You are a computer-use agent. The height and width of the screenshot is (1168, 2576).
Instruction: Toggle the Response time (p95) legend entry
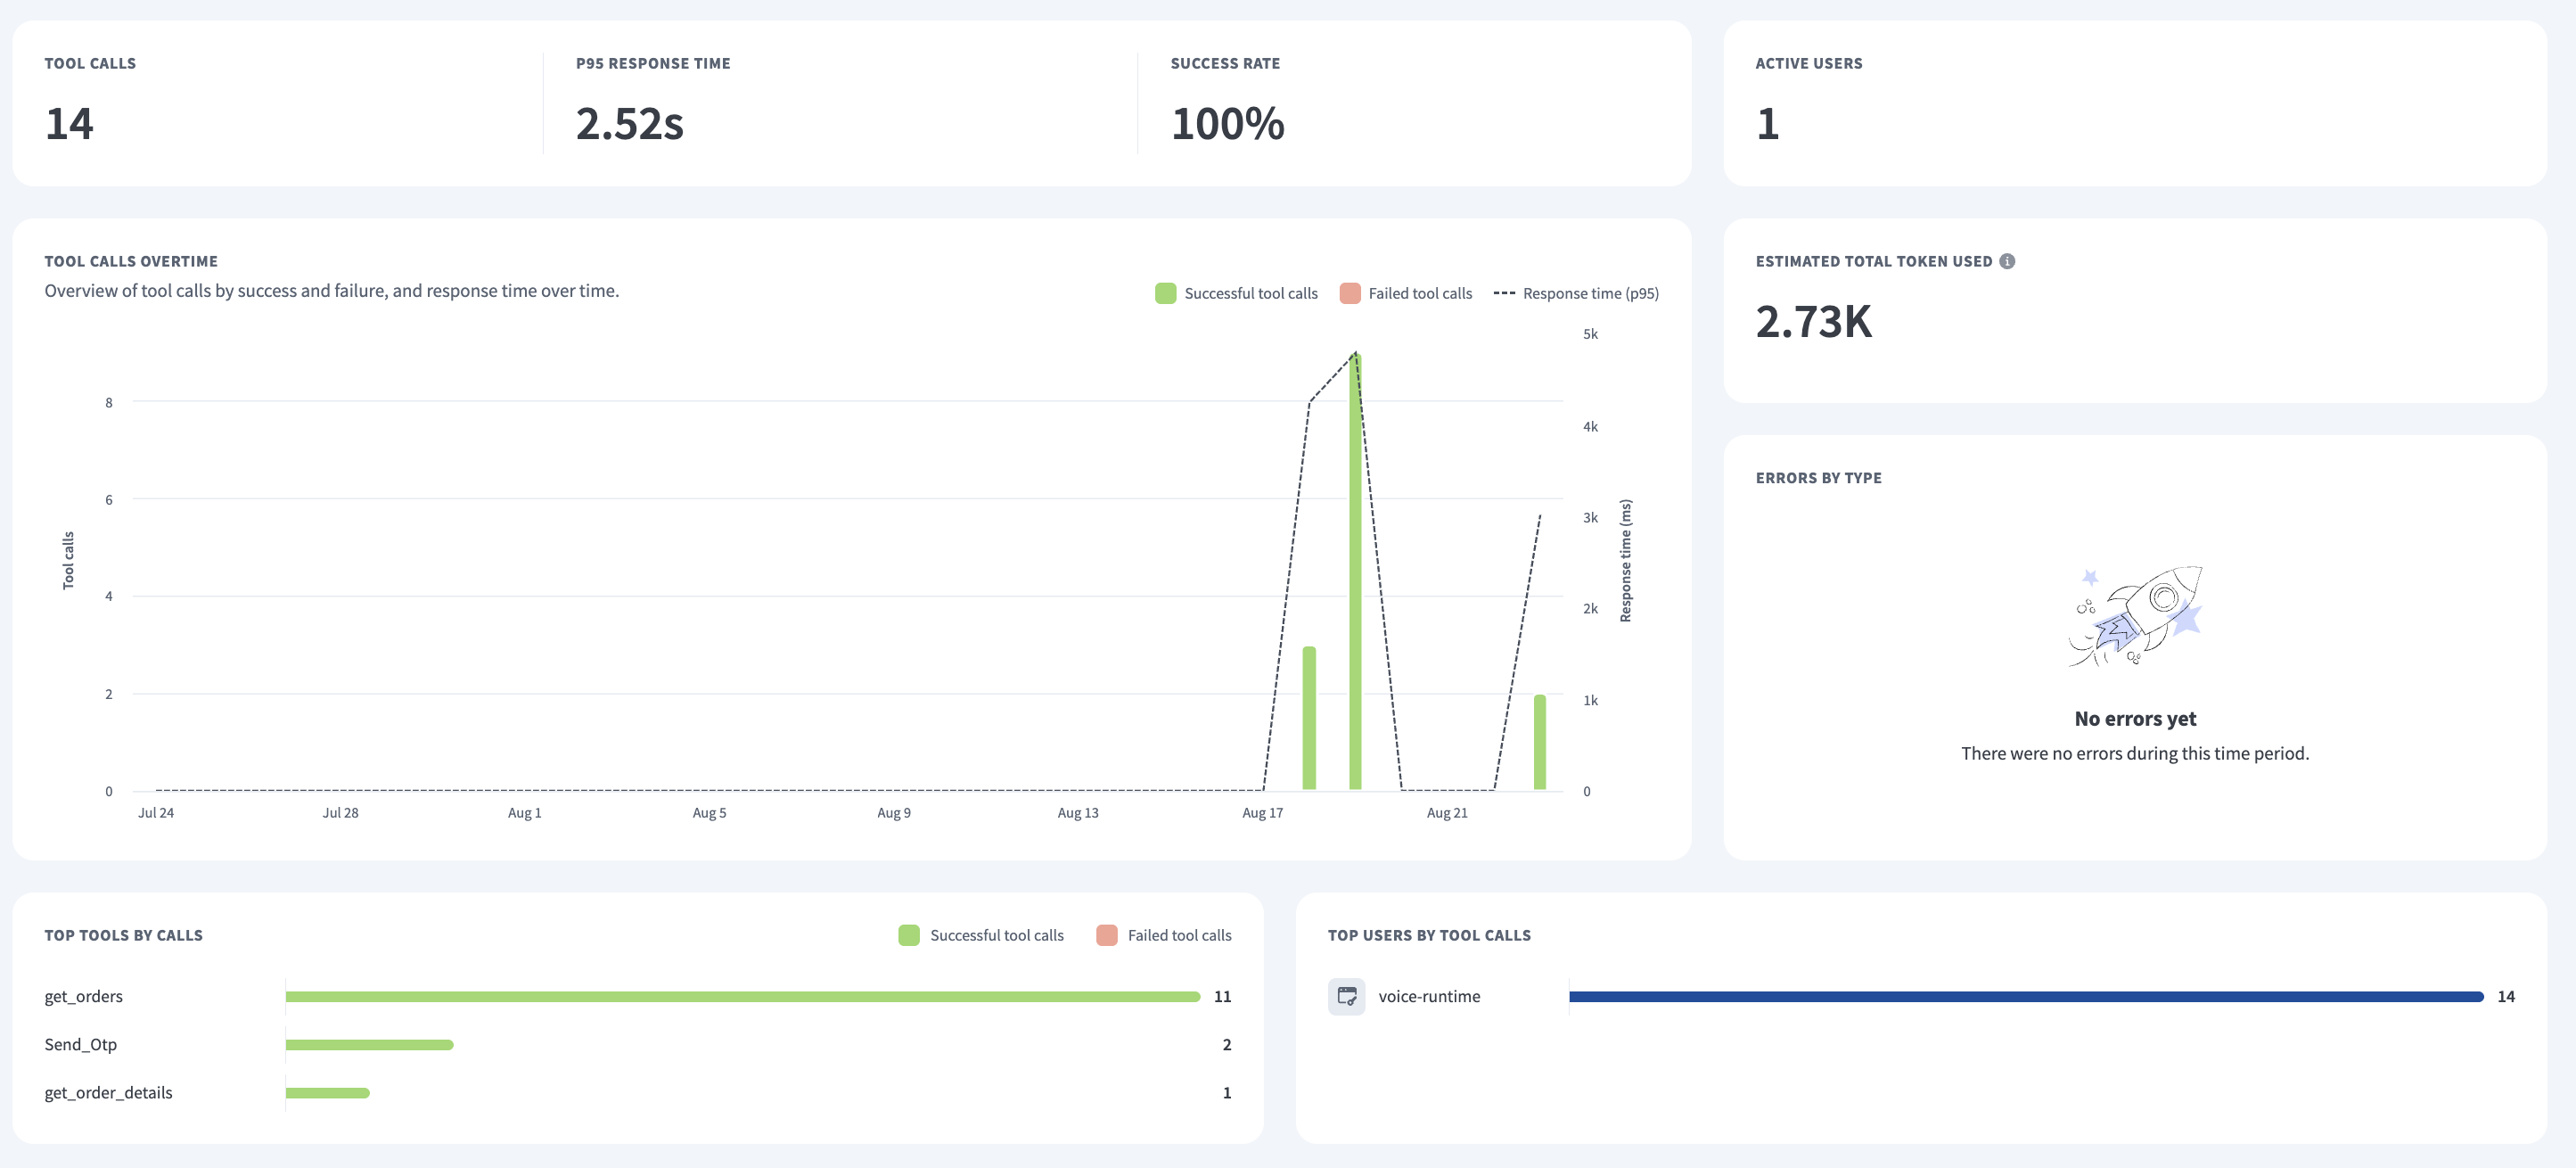click(1576, 293)
